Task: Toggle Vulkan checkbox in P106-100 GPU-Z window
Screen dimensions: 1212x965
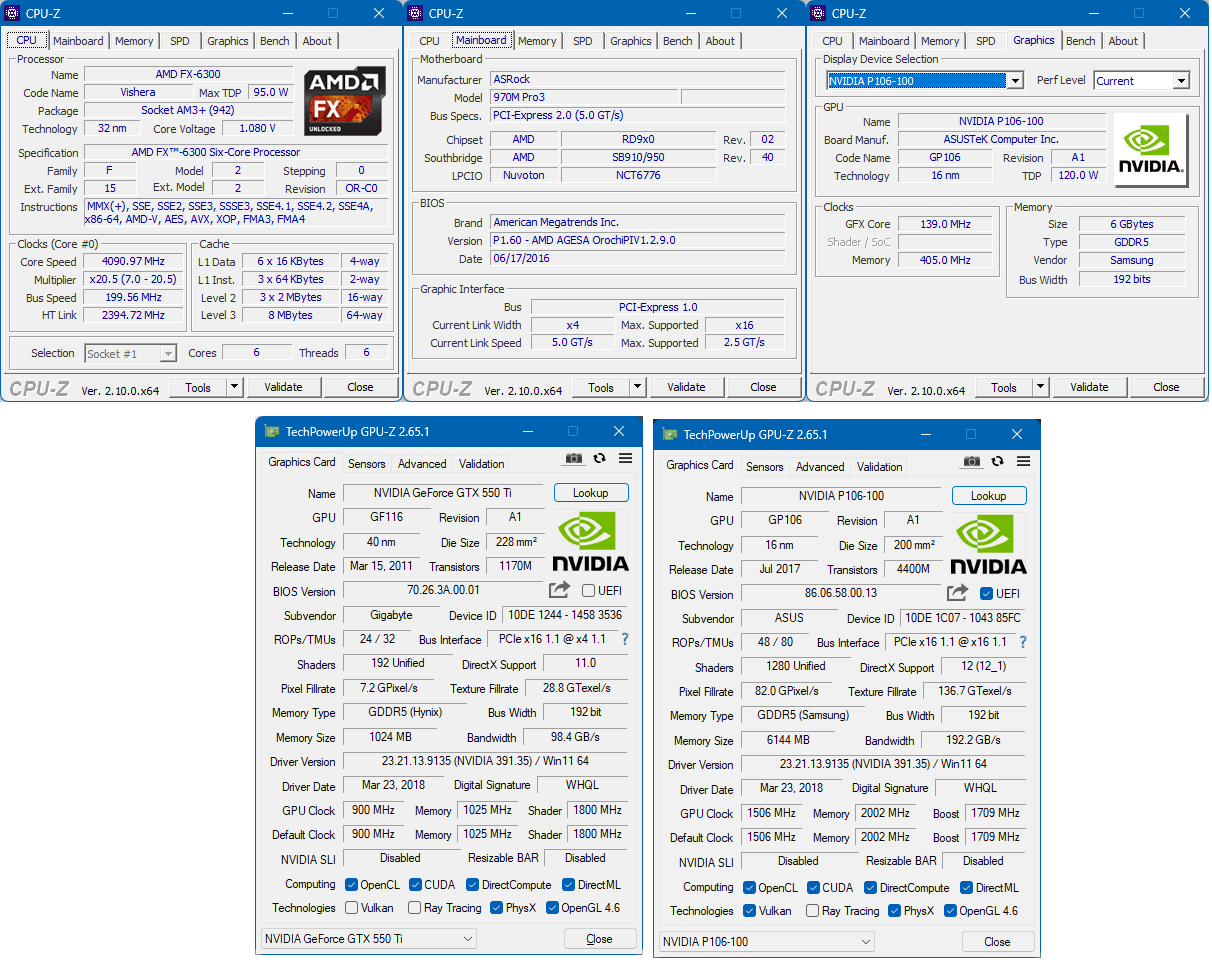Action: (x=750, y=911)
